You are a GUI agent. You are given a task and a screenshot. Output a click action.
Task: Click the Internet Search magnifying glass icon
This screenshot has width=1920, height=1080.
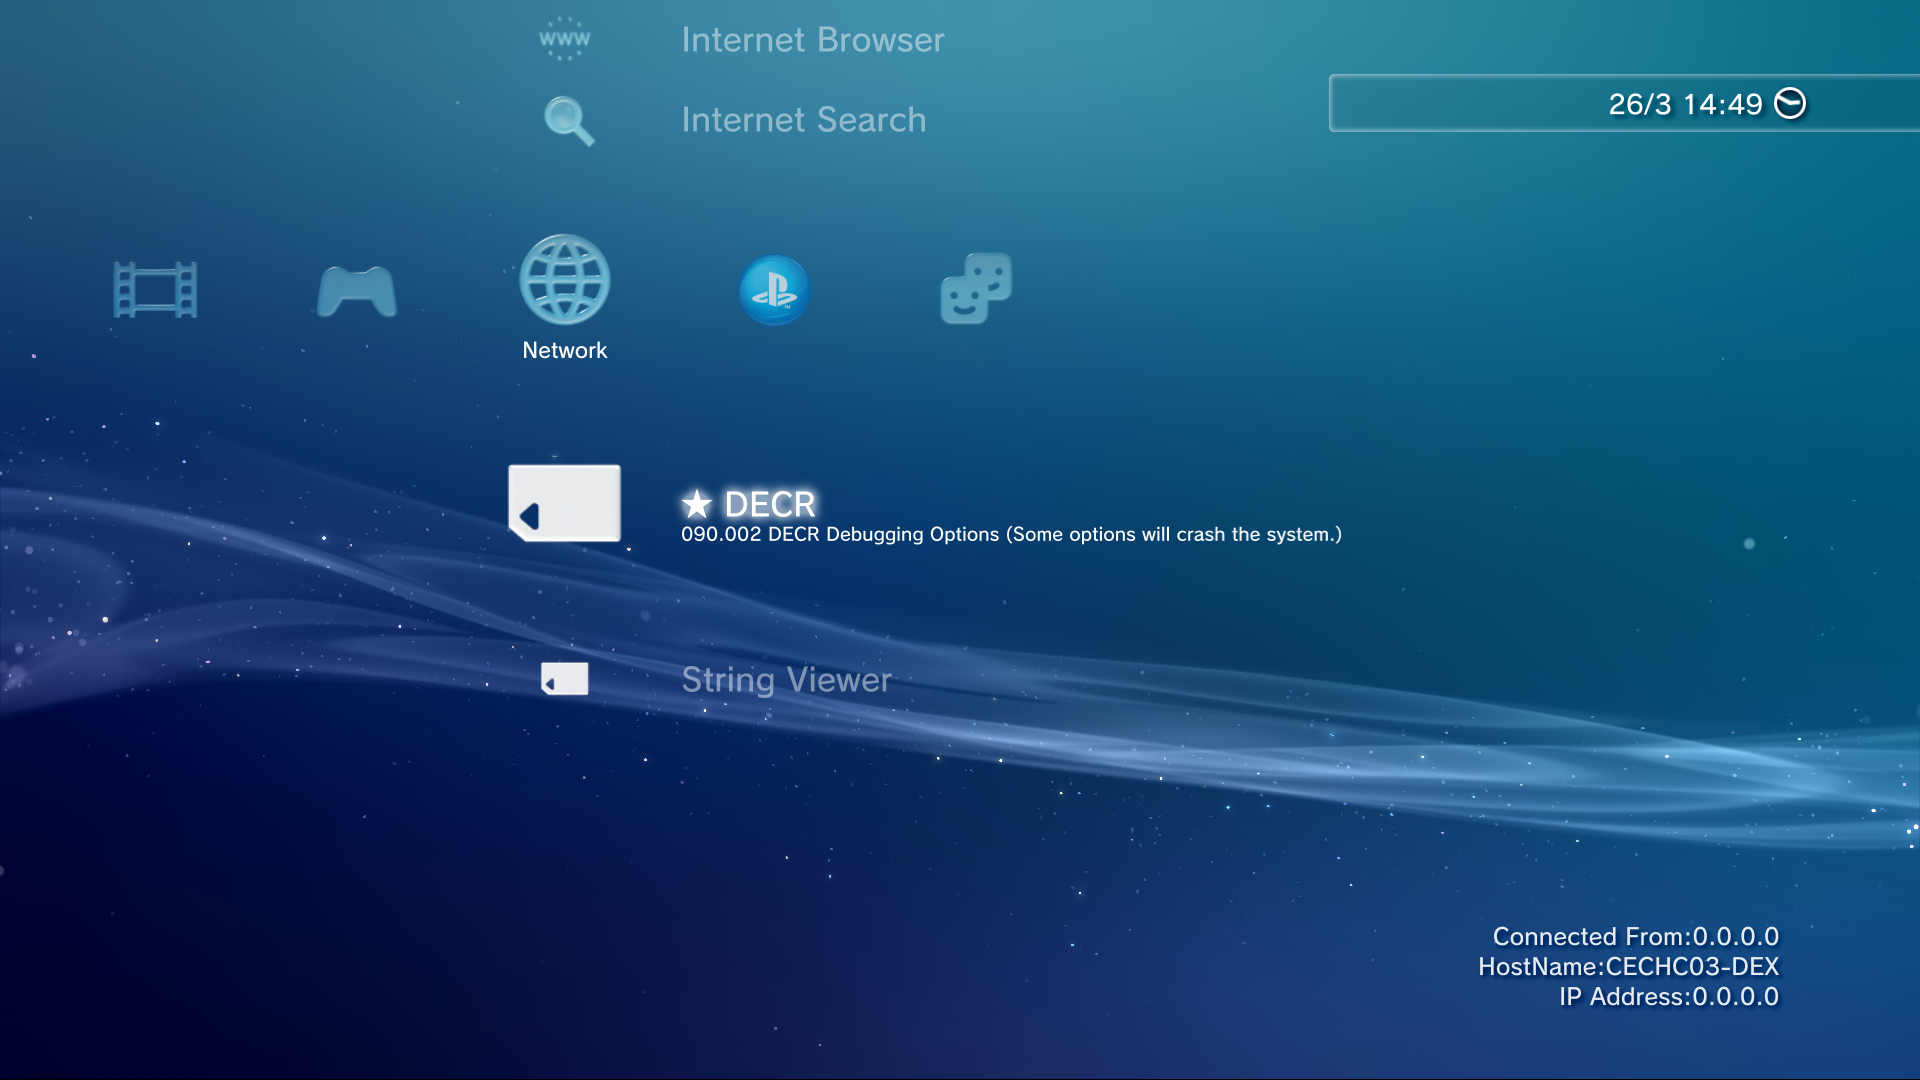[569, 120]
